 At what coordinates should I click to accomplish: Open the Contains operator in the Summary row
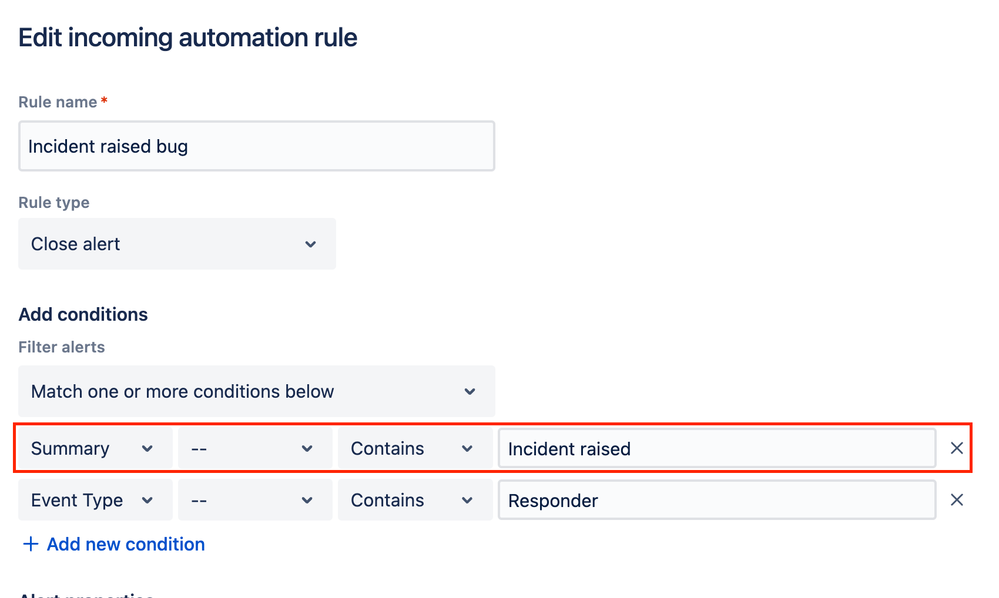coord(415,448)
